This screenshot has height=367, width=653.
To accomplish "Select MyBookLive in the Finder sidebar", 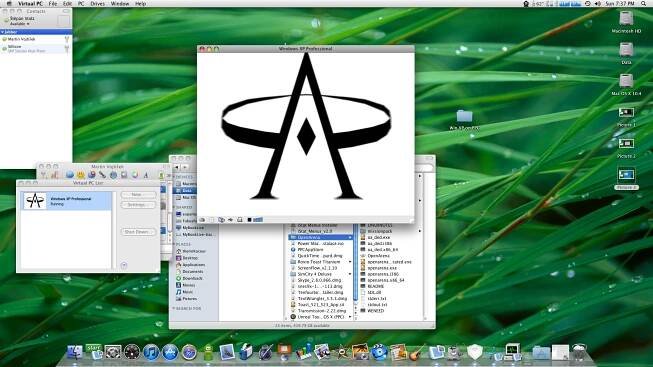I will (190, 227).
